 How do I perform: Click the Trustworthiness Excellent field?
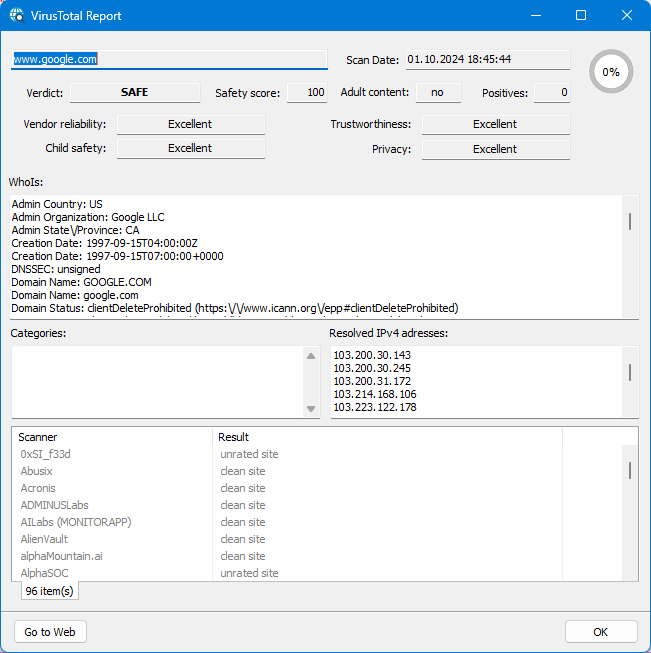pyautogui.click(x=496, y=124)
